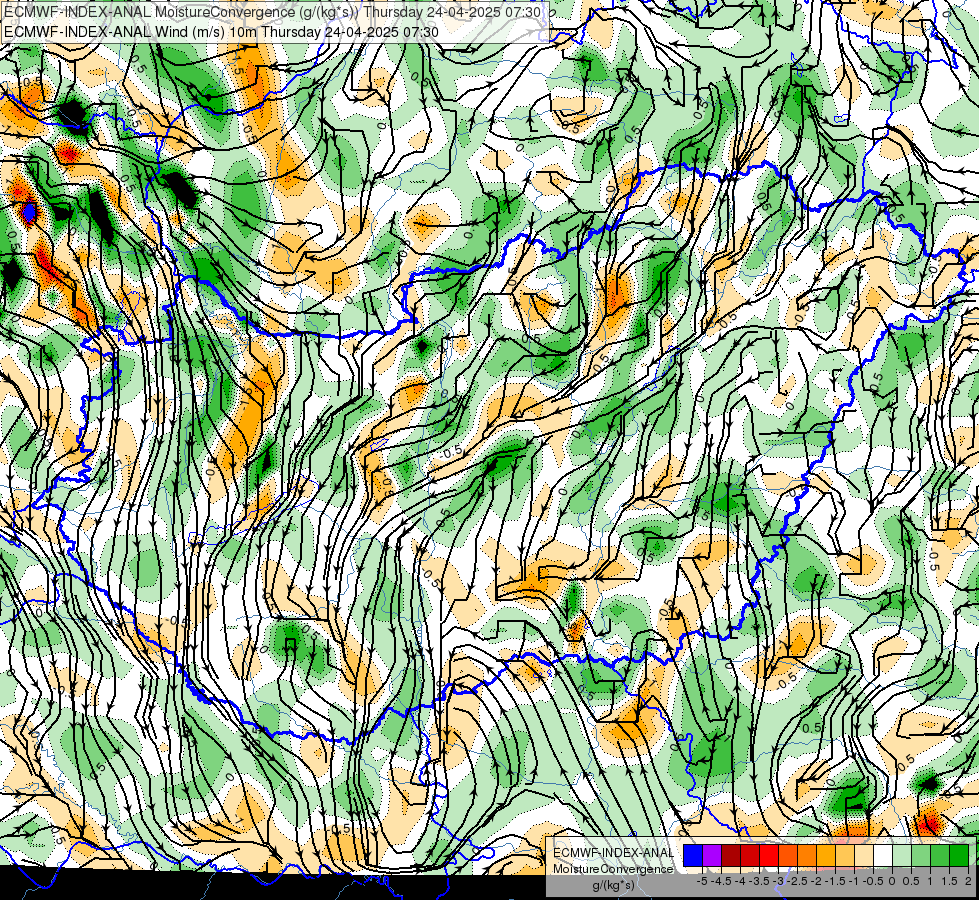The width and height of the screenshot is (979, 900).
Task: Click the 1.5 legend scale value
Action: [950, 881]
